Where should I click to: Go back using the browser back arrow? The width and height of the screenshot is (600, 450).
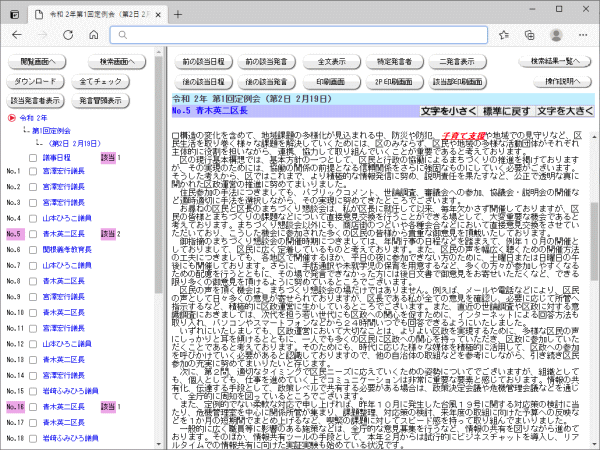coord(17,35)
